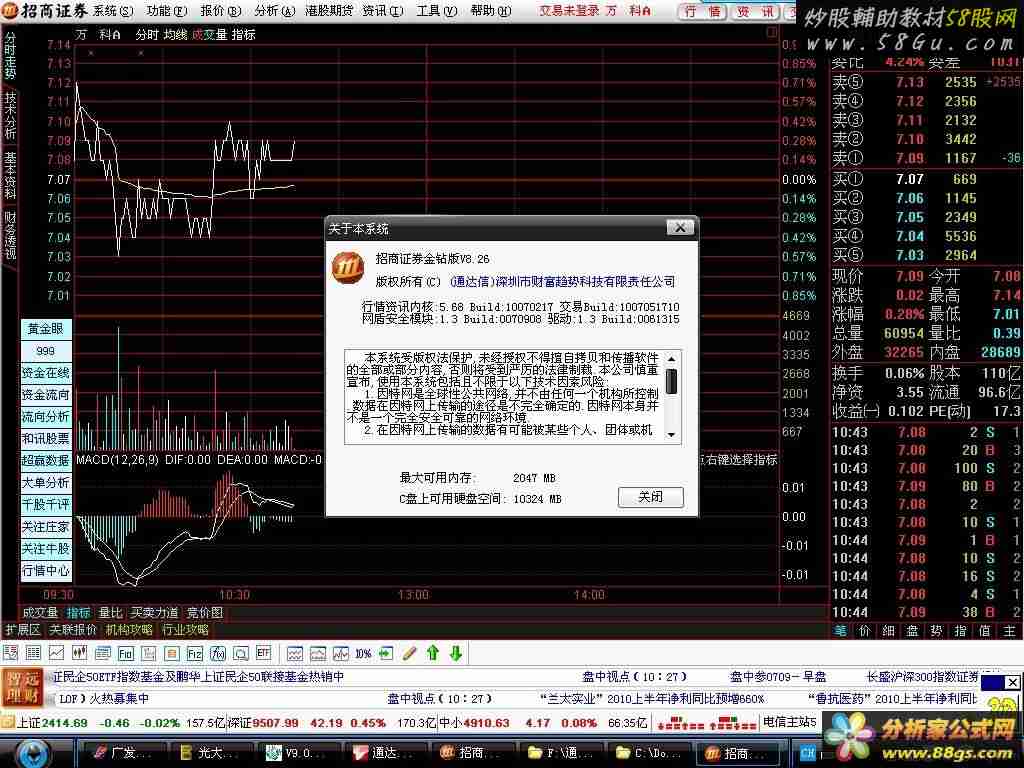Viewport: 1024px width, 768px height.
Task: Select the pencil drawing tool icon
Action: pyautogui.click(x=409, y=652)
